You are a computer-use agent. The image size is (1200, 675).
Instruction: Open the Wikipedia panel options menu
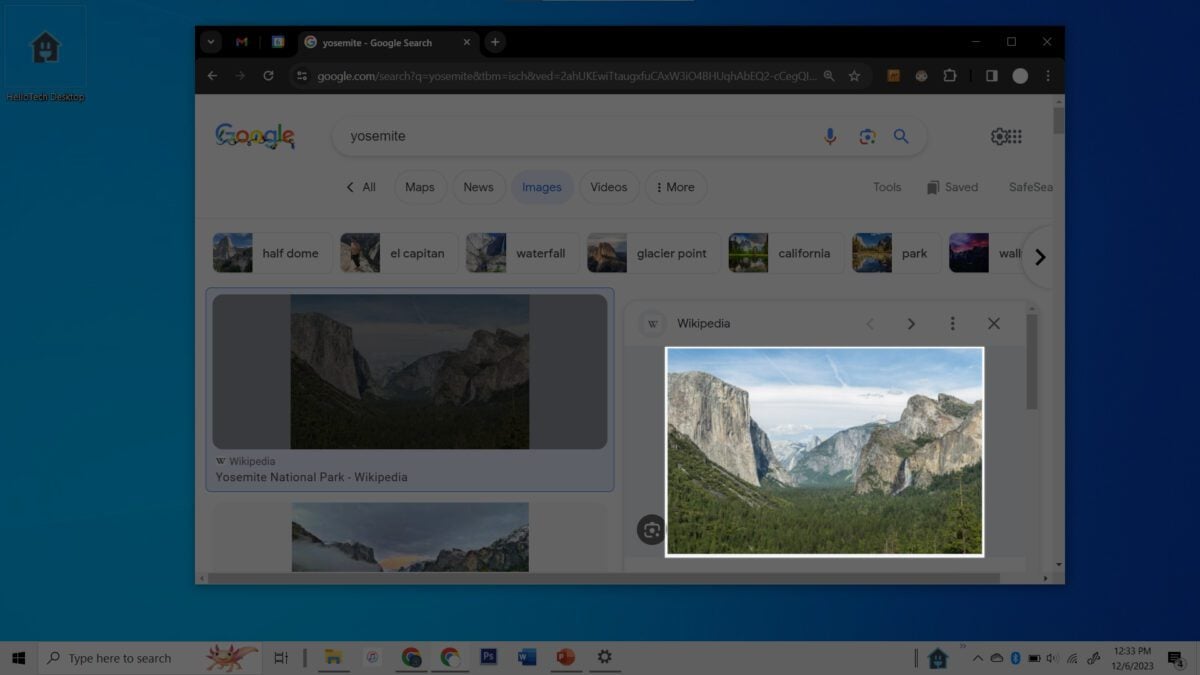pos(953,323)
